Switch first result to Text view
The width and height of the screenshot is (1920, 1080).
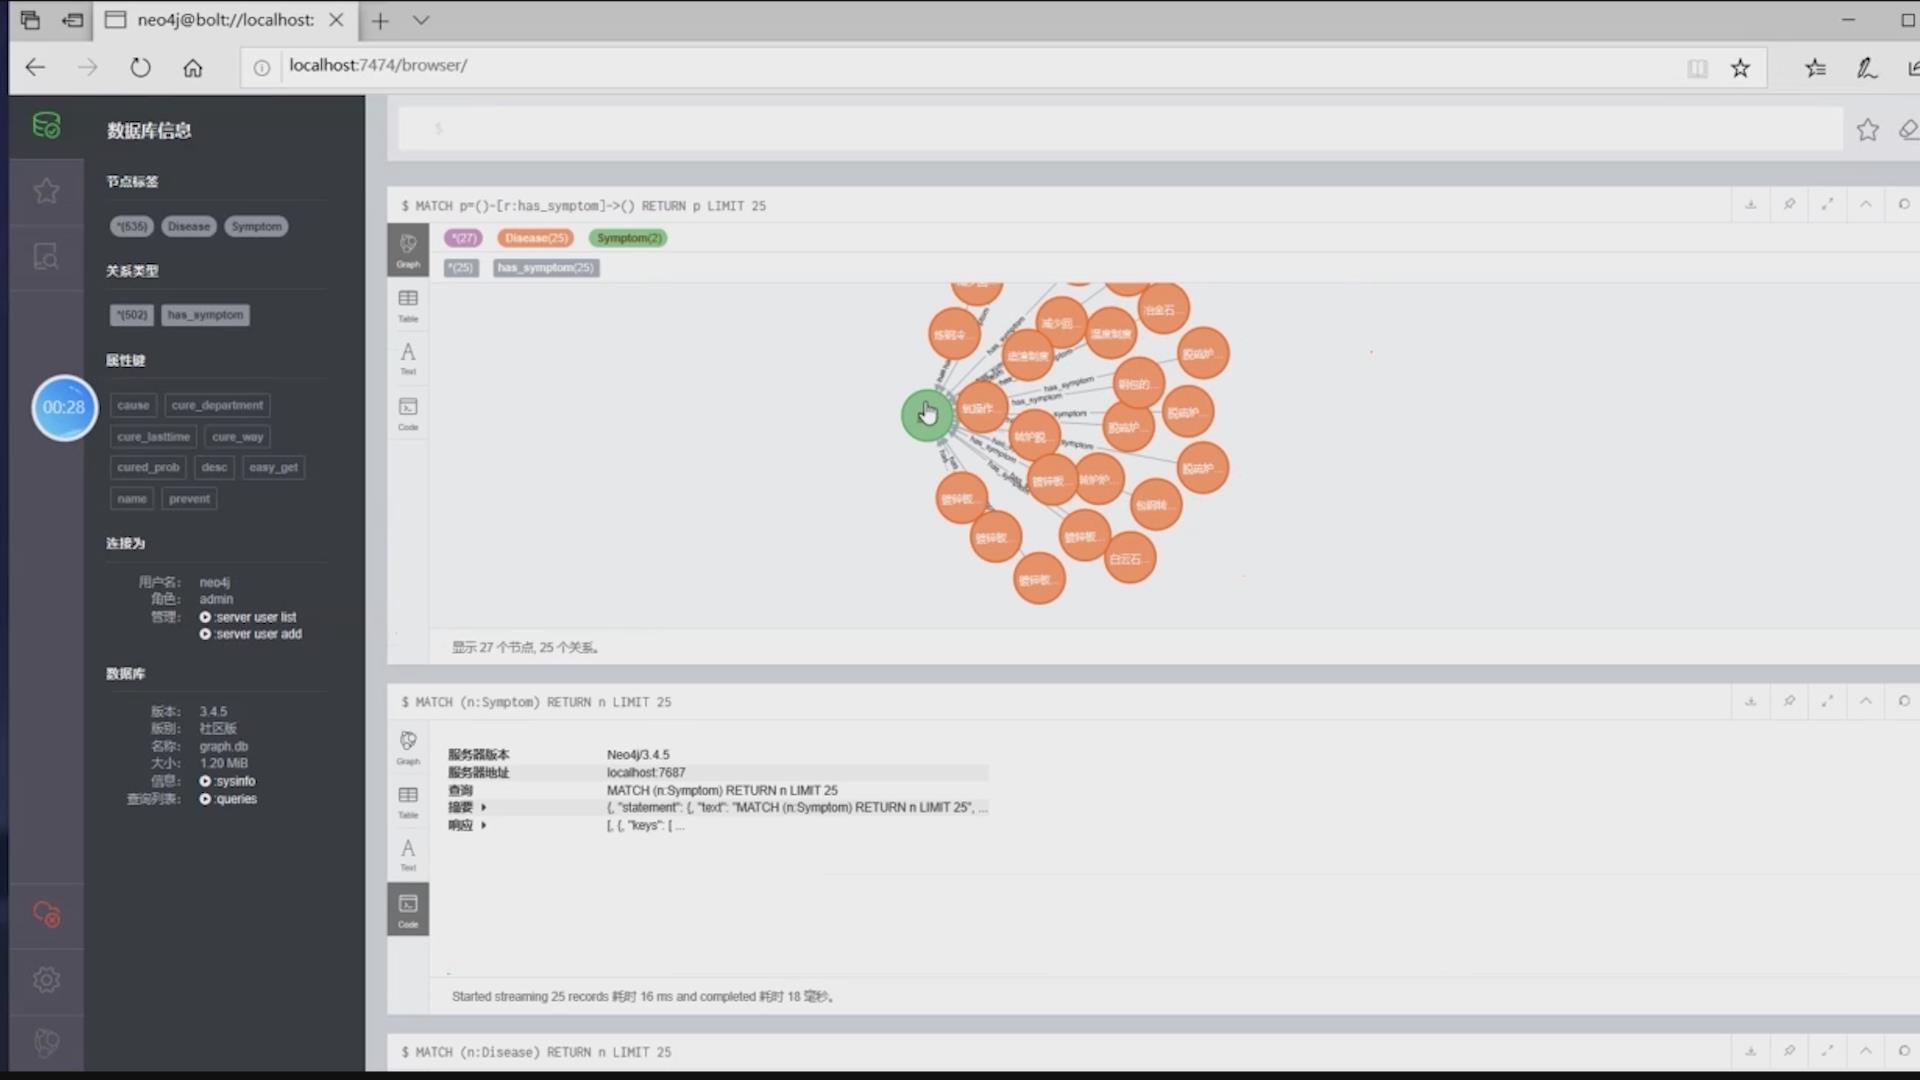tap(408, 358)
